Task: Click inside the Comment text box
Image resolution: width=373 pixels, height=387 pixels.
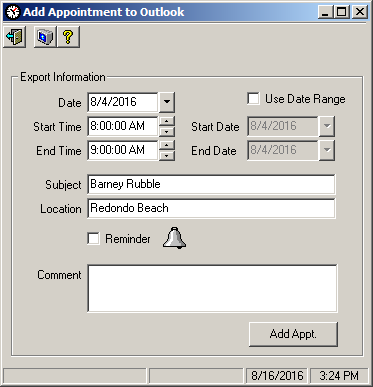Action: tap(212, 288)
